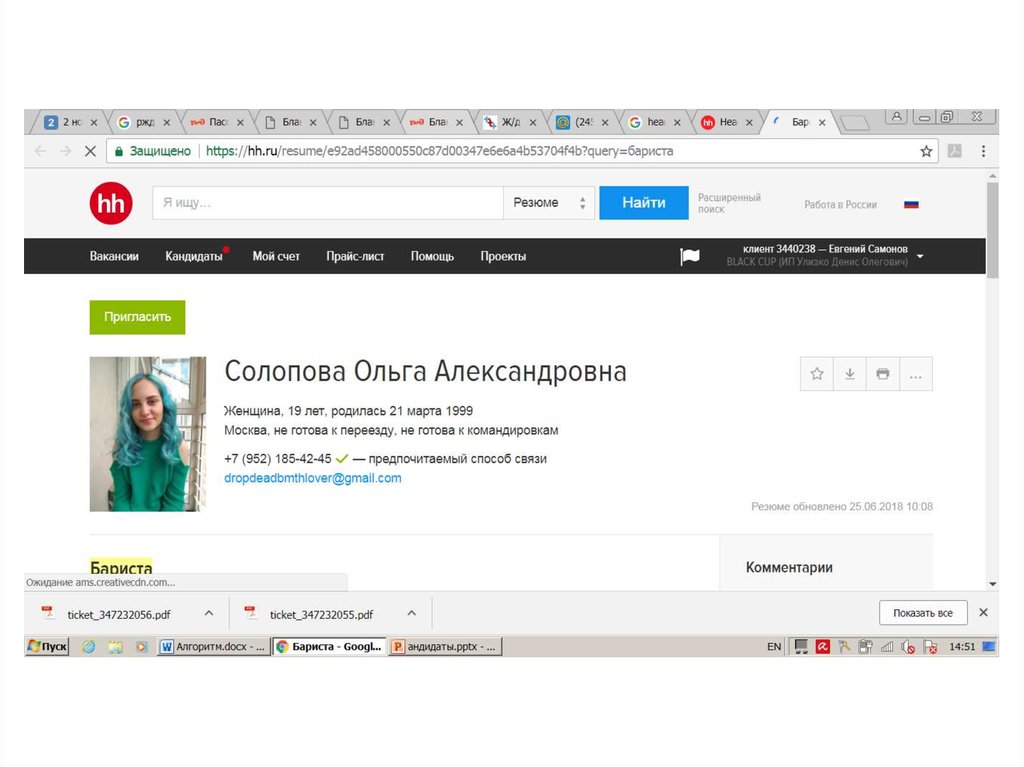This screenshot has height=767, width=1024.
Task: Open Chrome three-dot menu
Action: (x=983, y=151)
